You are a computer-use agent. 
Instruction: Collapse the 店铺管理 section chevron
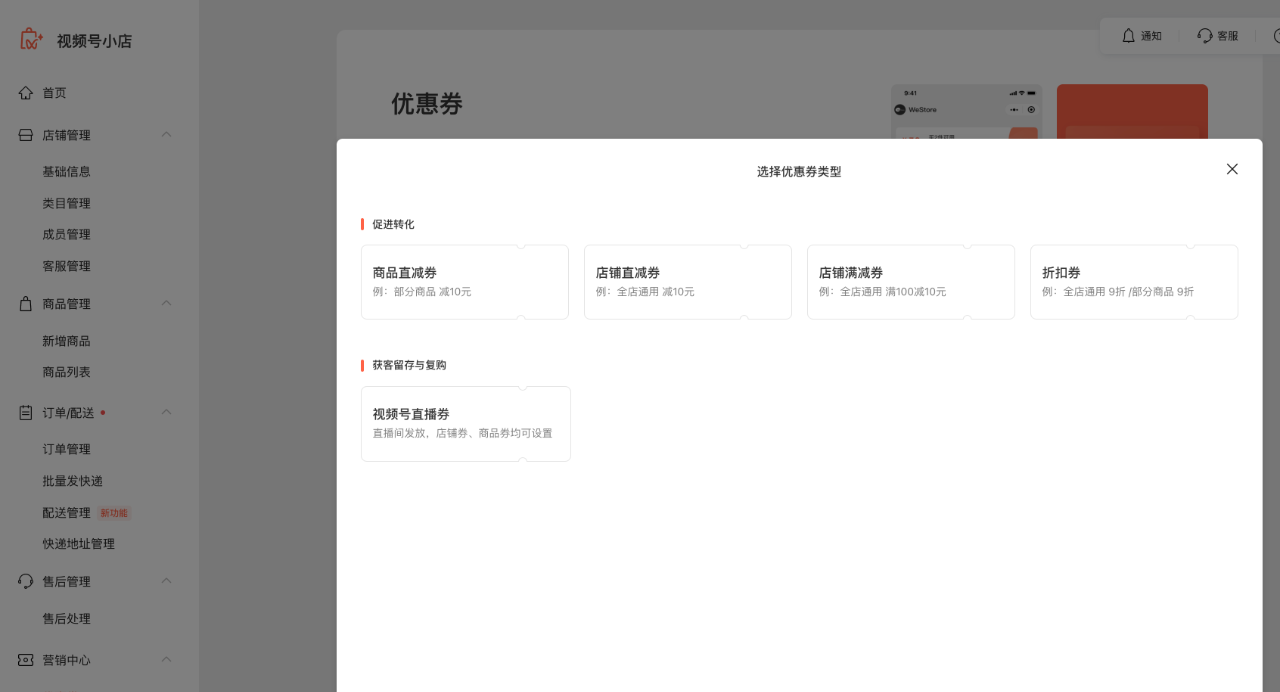click(167, 134)
